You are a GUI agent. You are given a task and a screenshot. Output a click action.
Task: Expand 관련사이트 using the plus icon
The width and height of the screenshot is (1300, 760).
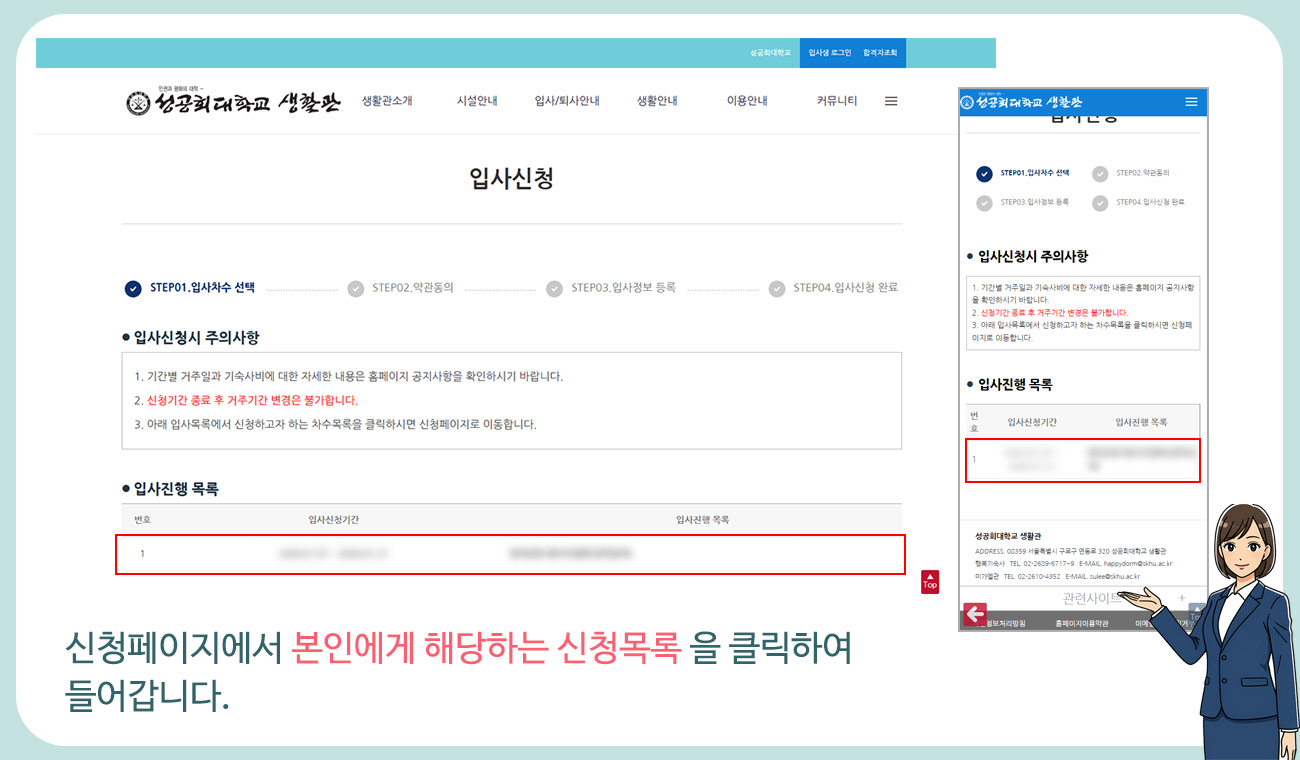(1182, 597)
